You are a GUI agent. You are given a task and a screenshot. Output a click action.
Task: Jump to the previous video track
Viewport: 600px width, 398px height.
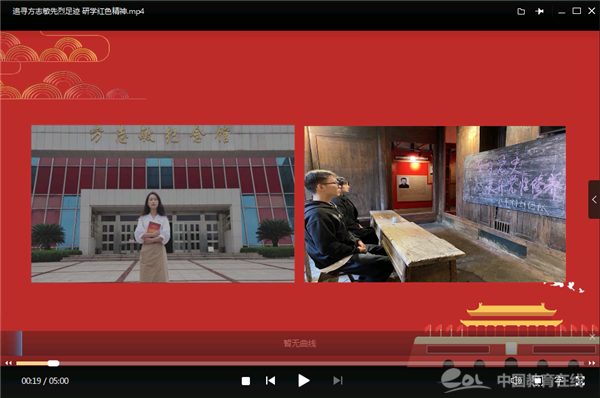271,380
